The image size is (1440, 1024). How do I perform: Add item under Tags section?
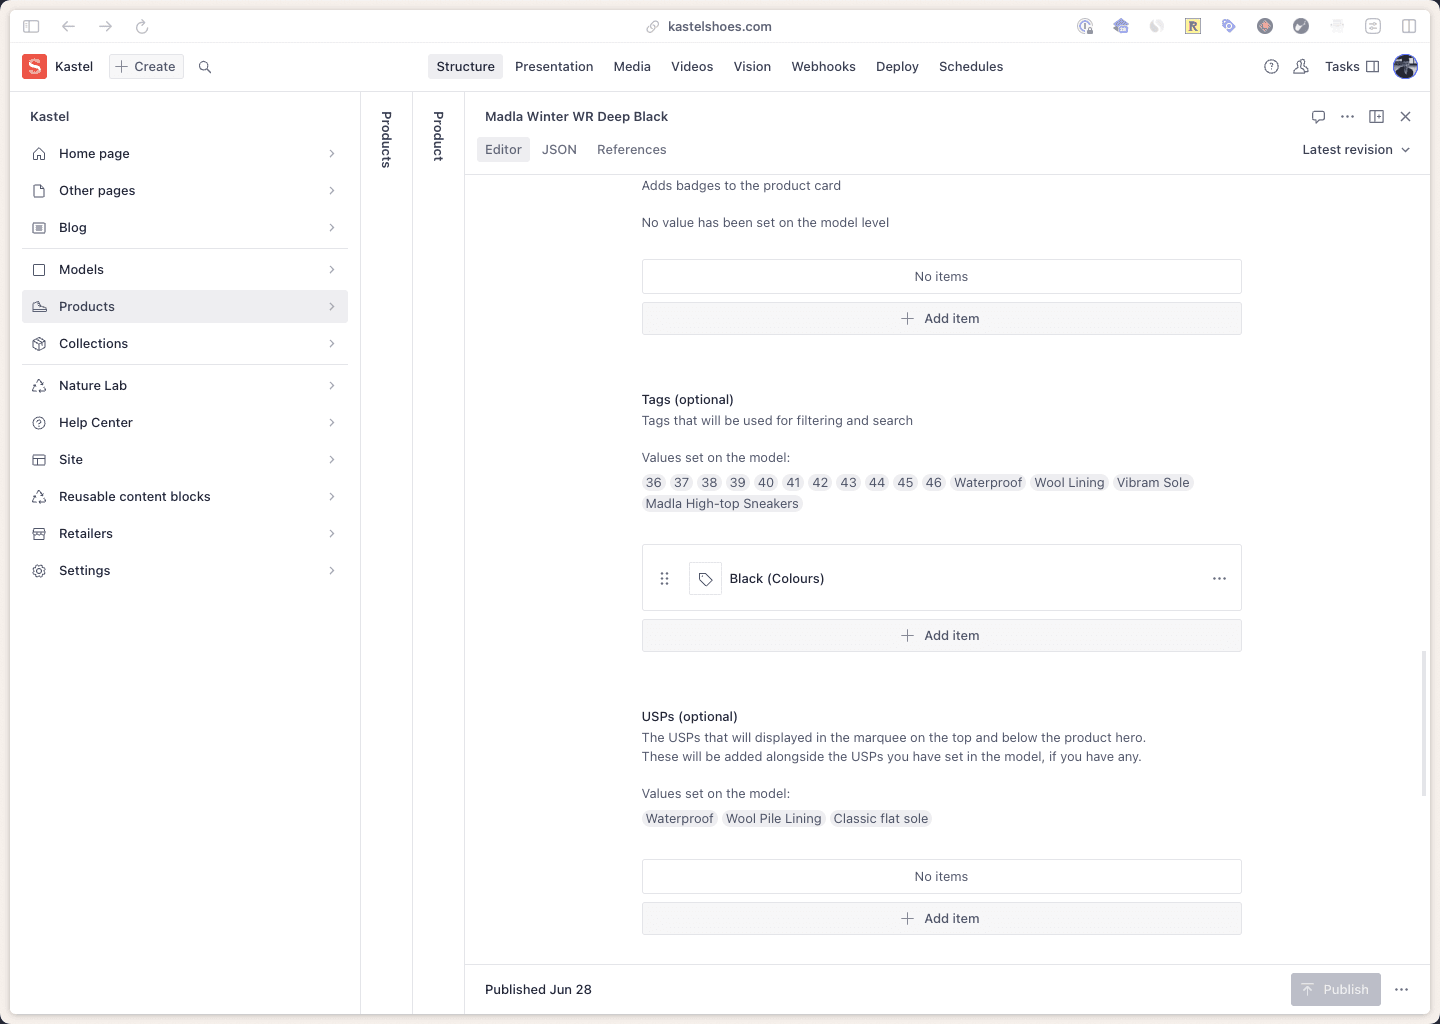[x=941, y=636]
